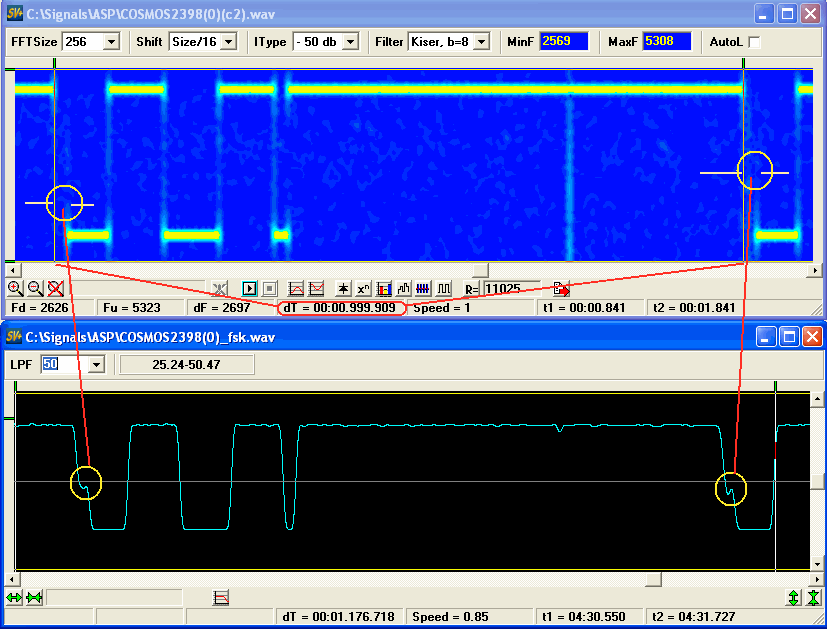Viewport: 827px width, 629px height.
Task: Minimize the COSMOS2398(0)_fsk.wav window
Action: pyautogui.click(x=765, y=336)
